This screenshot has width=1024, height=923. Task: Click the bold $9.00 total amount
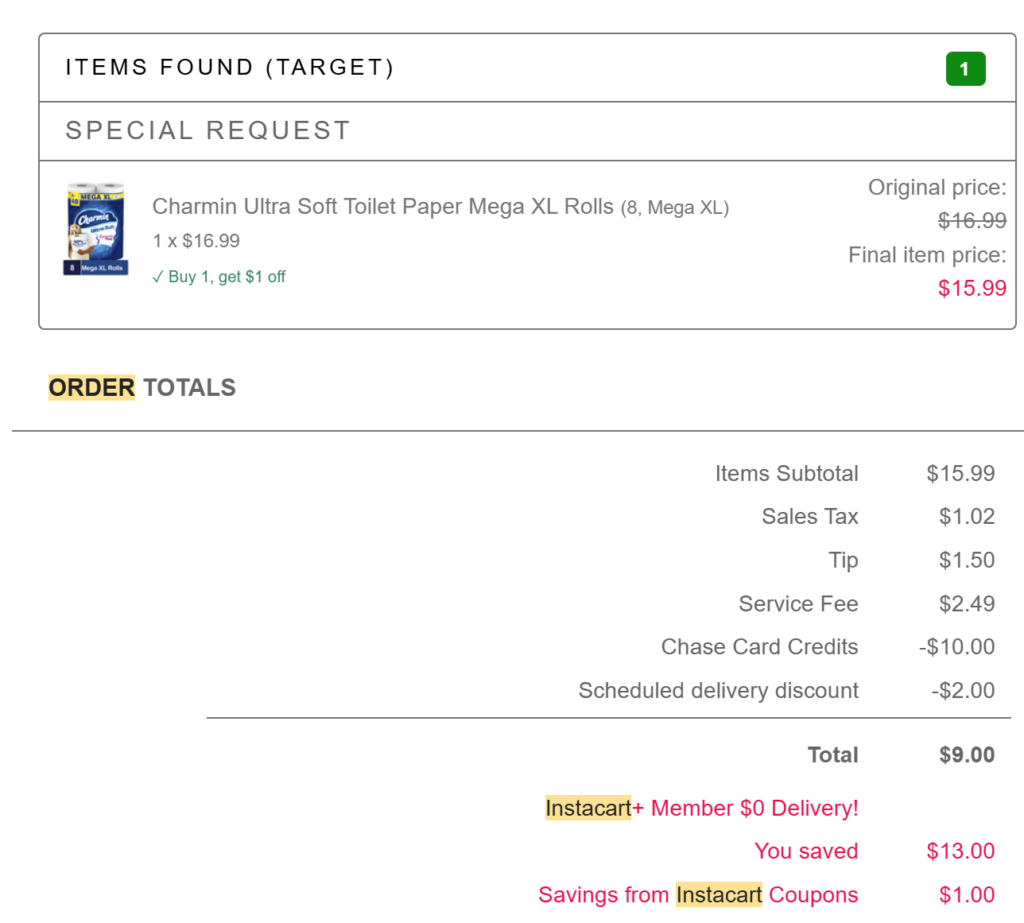(966, 755)
